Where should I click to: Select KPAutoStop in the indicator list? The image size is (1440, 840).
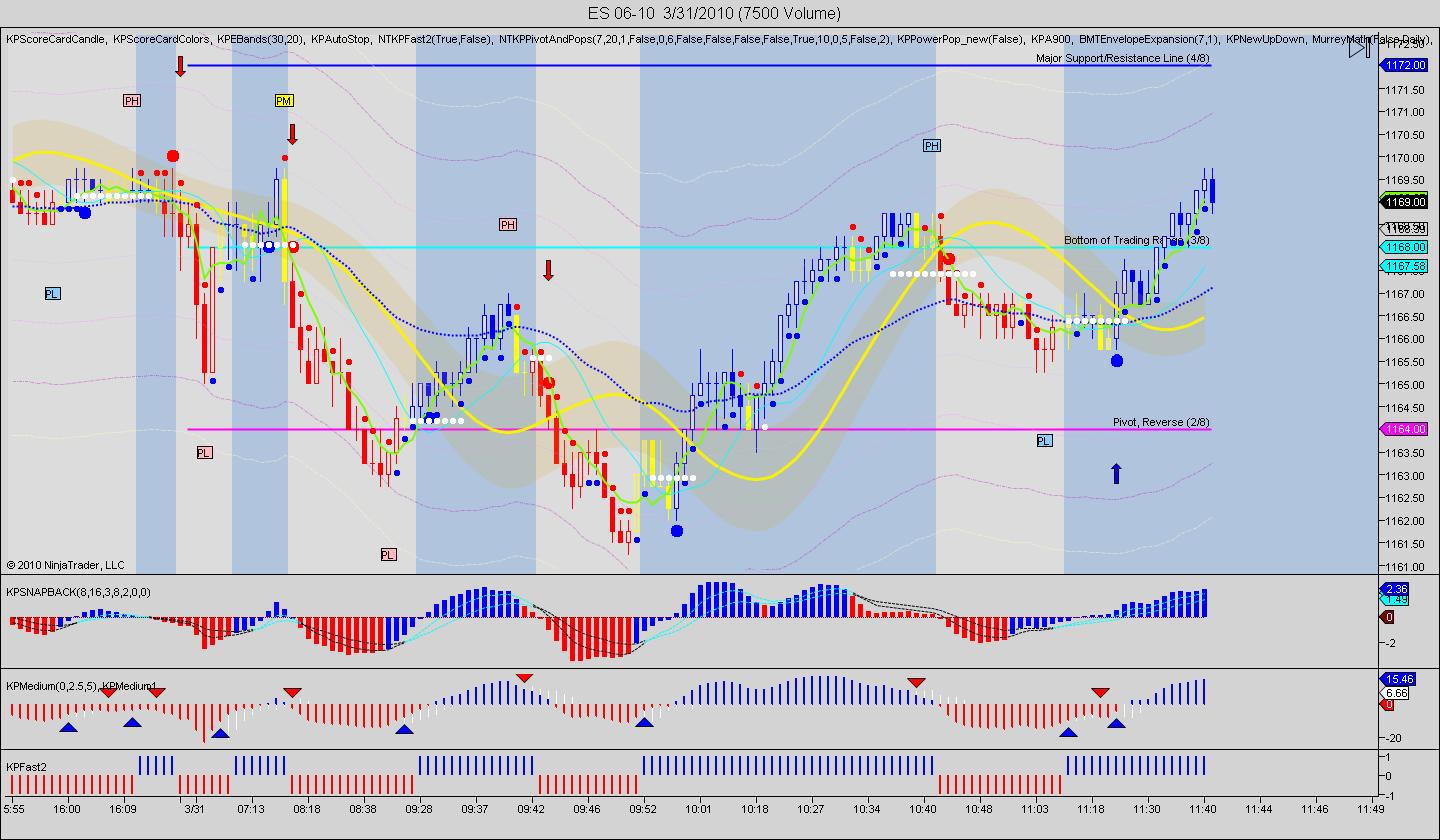340,39
